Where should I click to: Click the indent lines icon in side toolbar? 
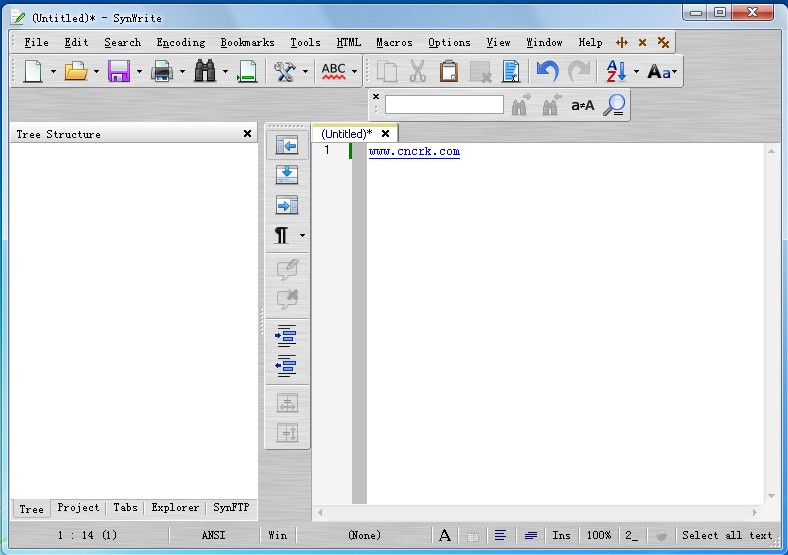(286, 335)
